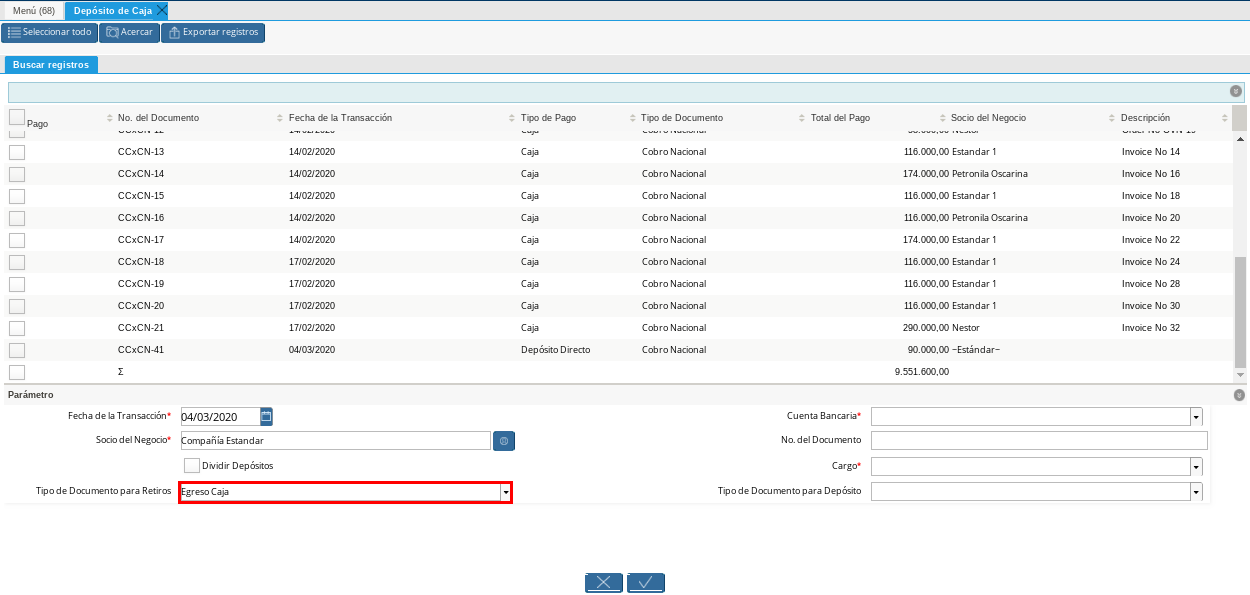This screenshot has width=1250, height=595.
Task: Collapse the search criteria panel arrow
Action: coord(1236,91)
